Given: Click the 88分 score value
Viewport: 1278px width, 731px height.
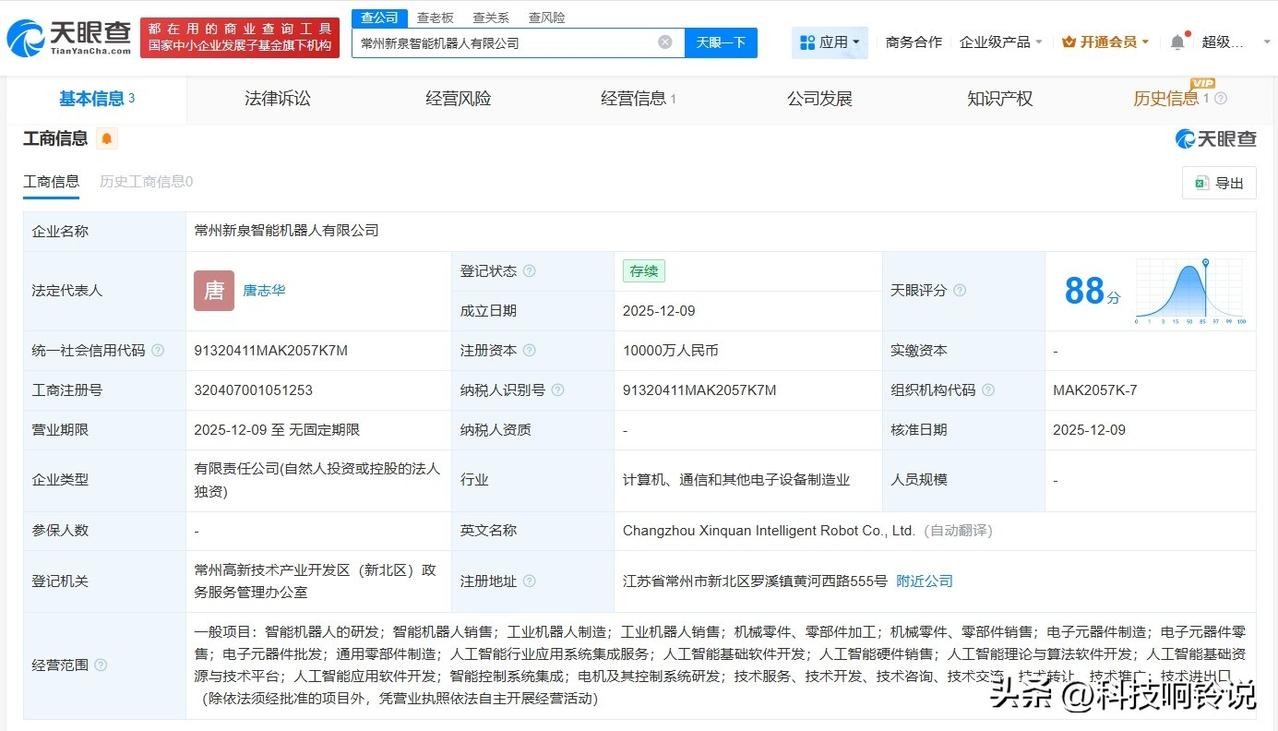Looking at the screenshot, I should point(1092,291).
